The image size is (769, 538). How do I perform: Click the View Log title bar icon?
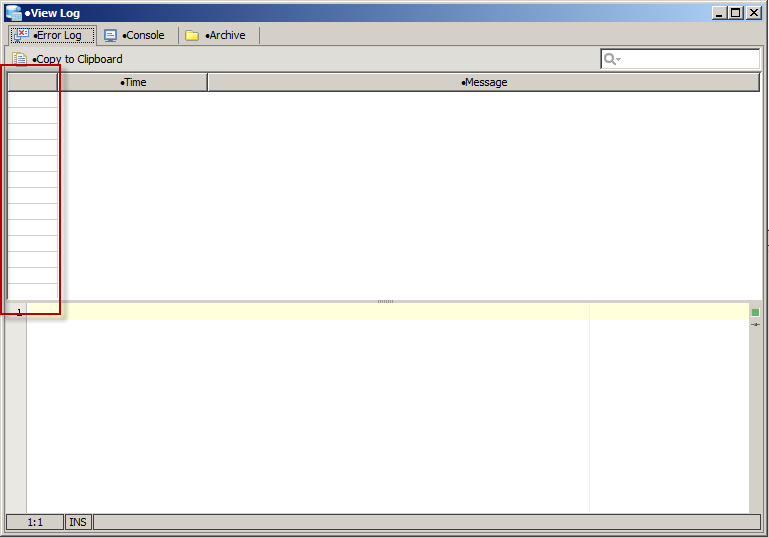(13, 13)
